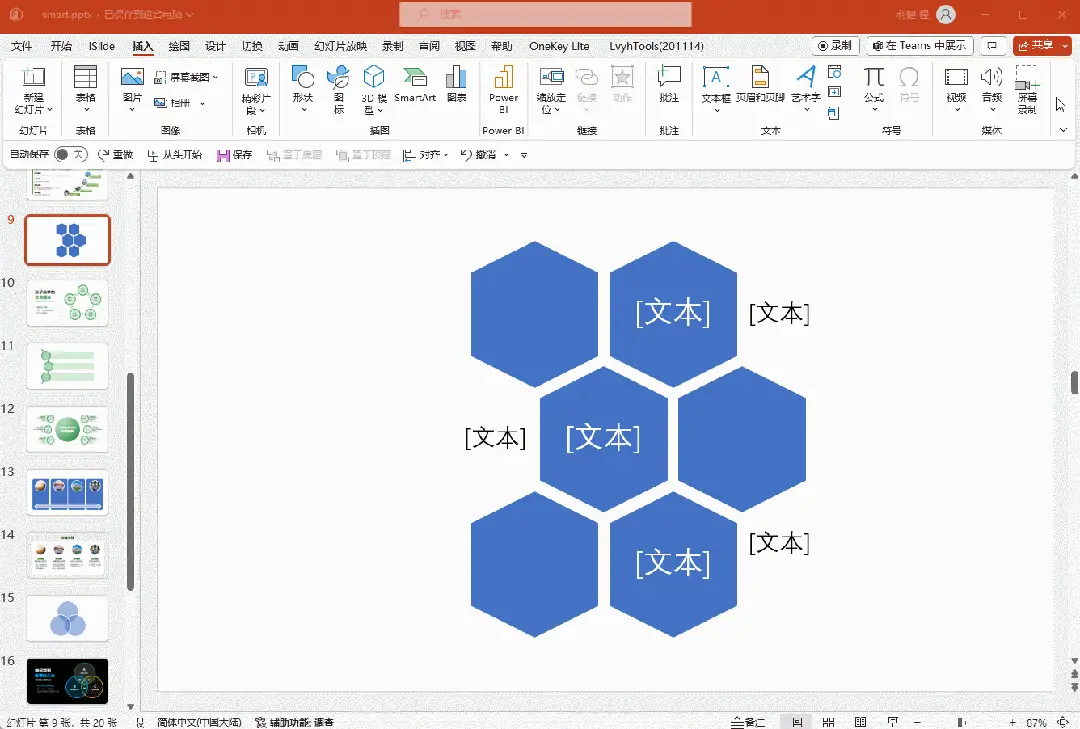1080x729 pixels.
Task: Insert a table with 表格 icon
Action: coord(85,84)
